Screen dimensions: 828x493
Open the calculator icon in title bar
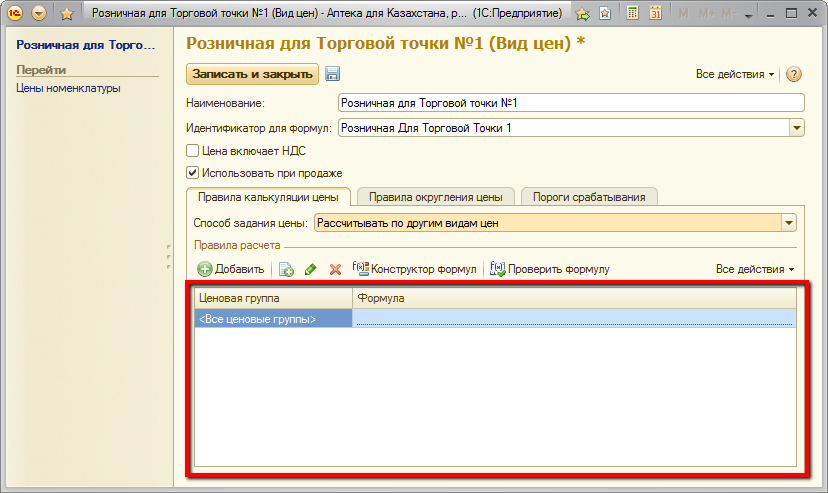632,14
